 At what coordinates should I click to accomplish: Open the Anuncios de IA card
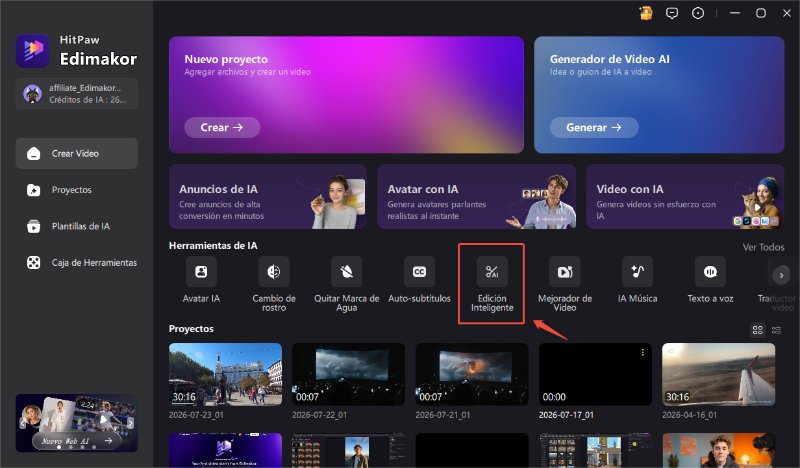pyautogui.click(x=268, y=197)
